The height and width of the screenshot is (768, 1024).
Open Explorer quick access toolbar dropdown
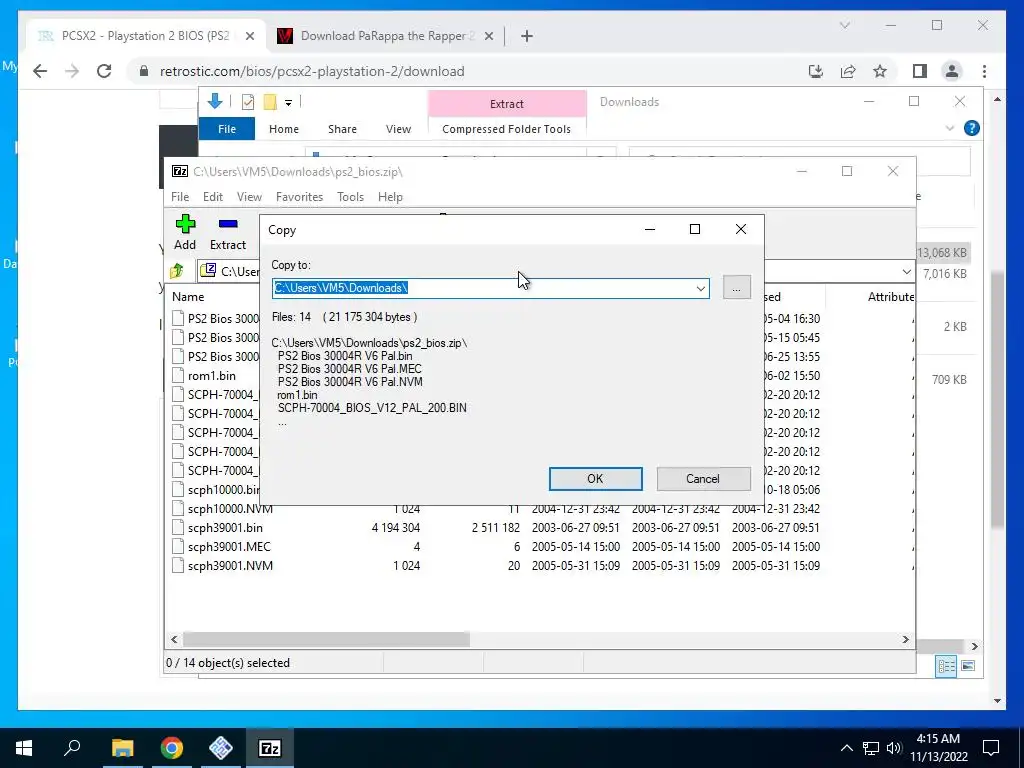point(288,103)
